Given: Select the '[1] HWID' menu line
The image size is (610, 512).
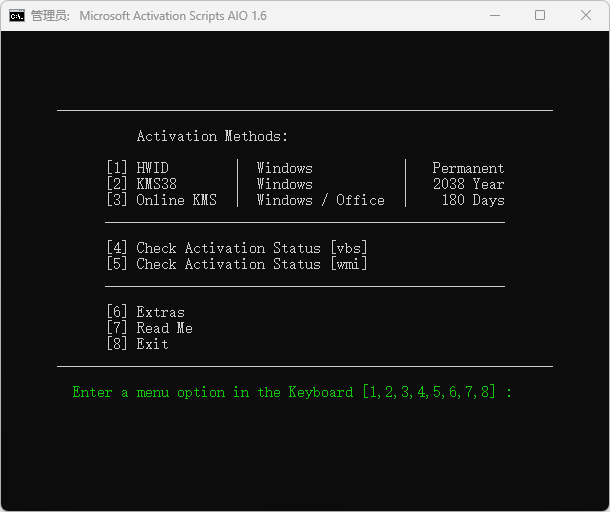Looking at the screenshot, I should tap(138, 168).
